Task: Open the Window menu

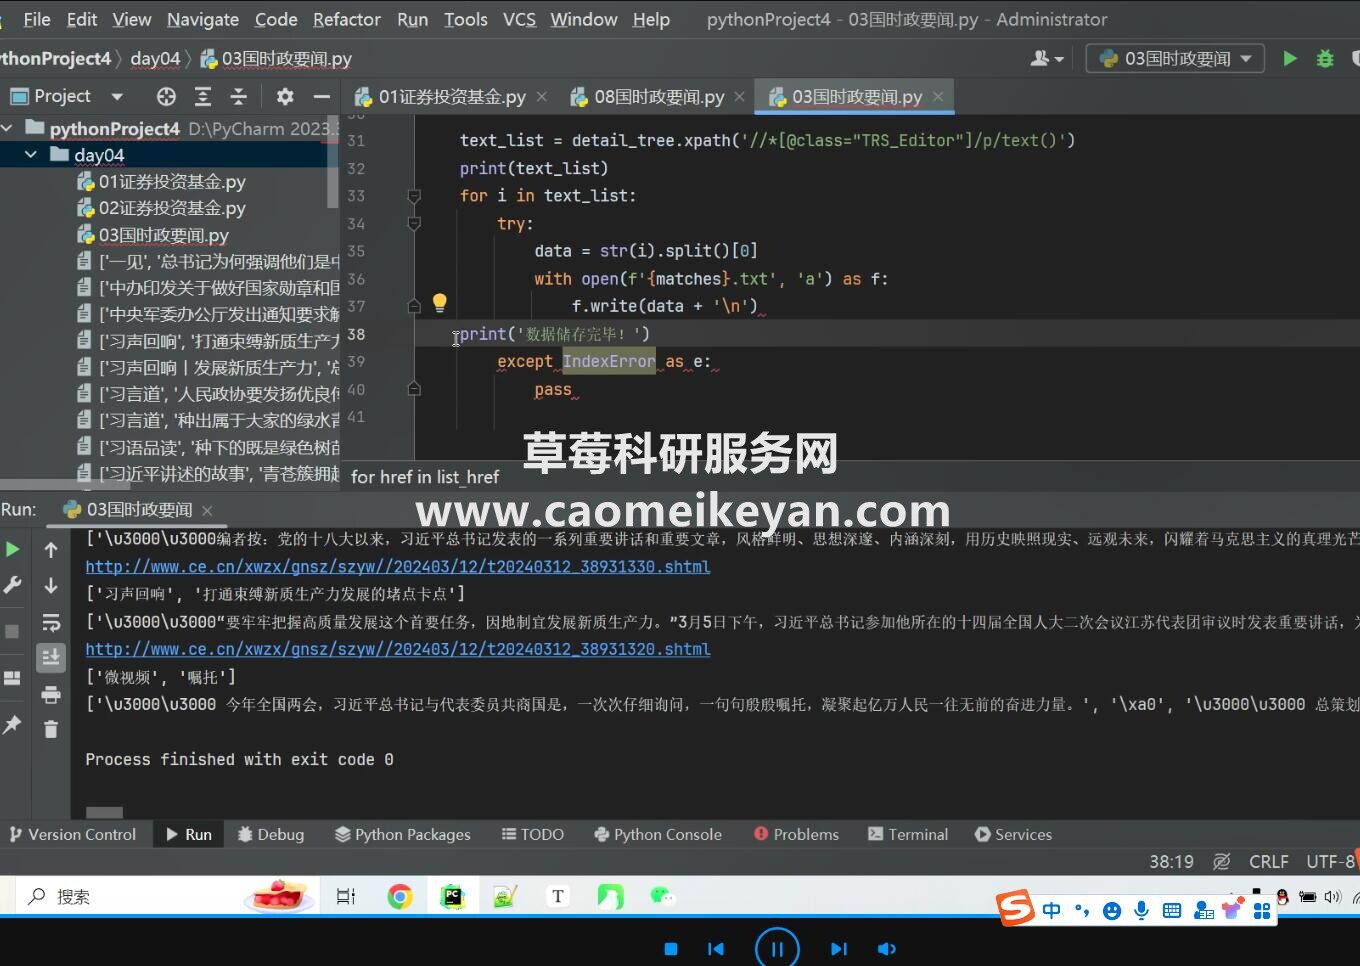Action: pyautogui.click(x=583, y=19)
